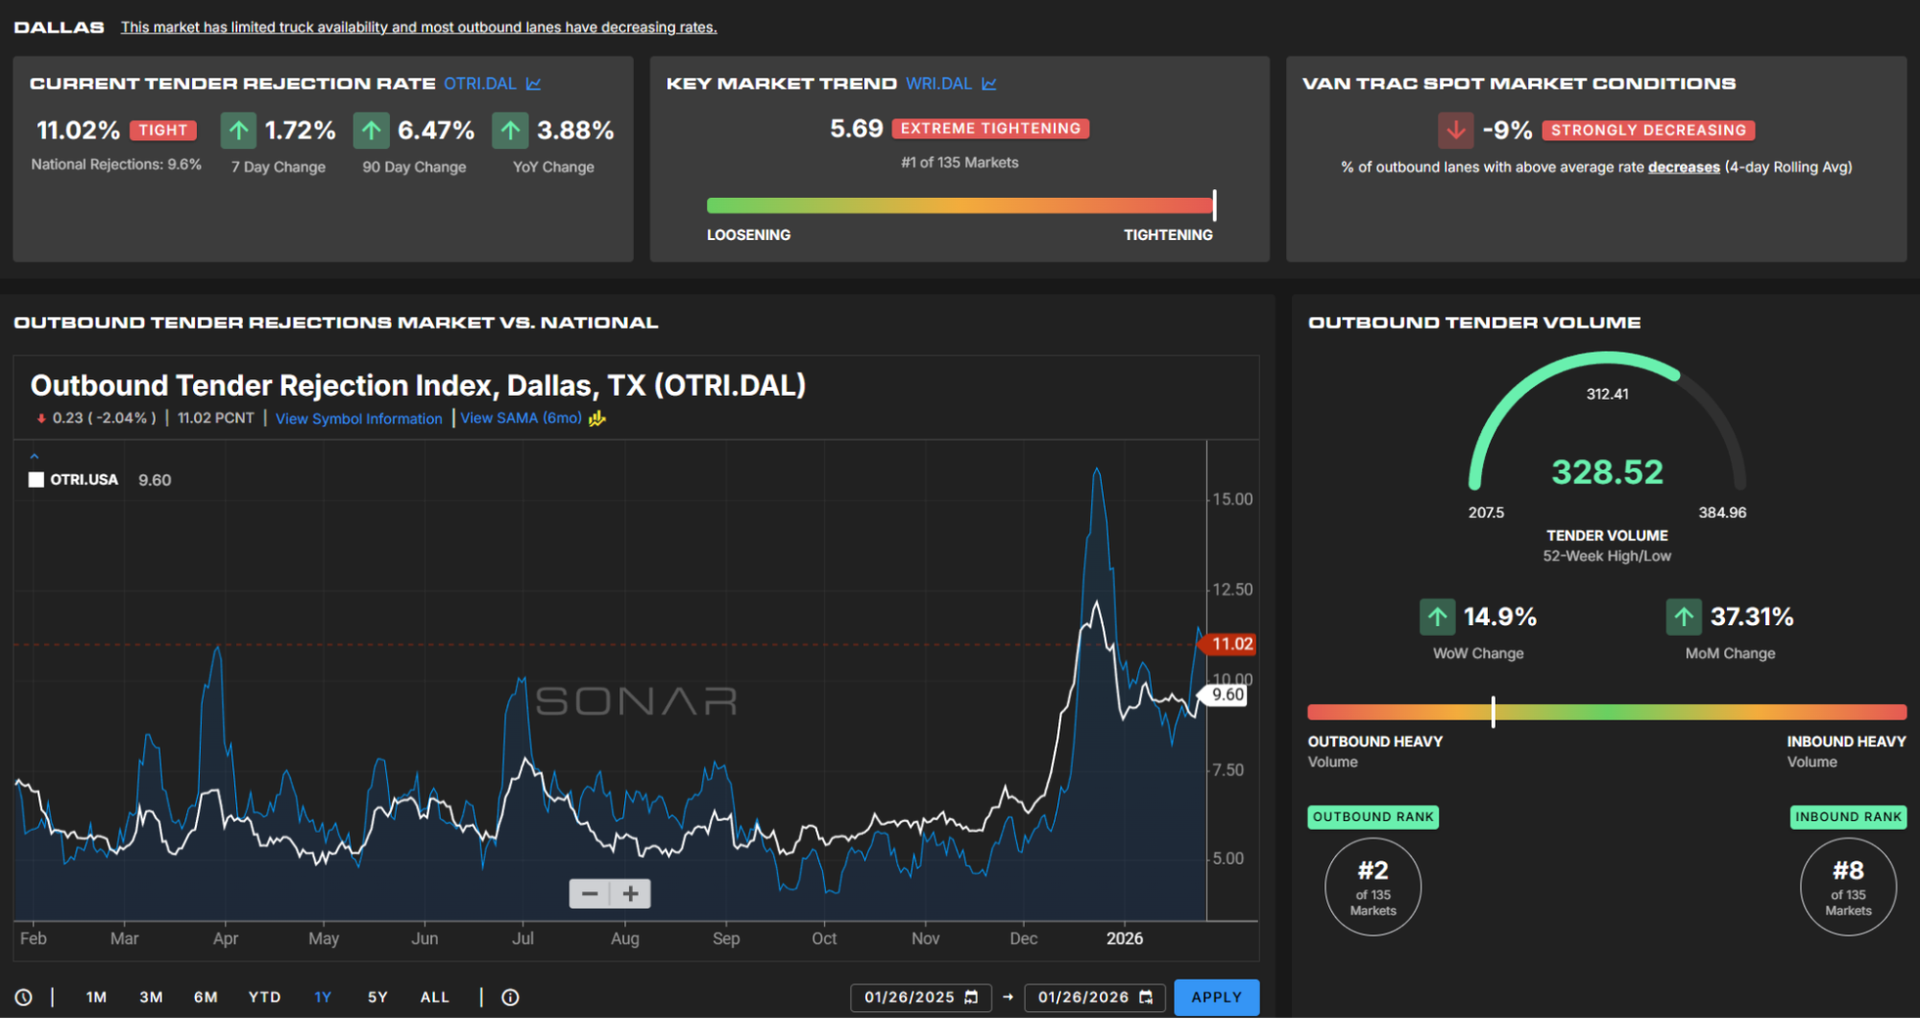This screenshot has height=1019, width=1920.
Task: Select the 1M time range
Action: click(96, 997)
